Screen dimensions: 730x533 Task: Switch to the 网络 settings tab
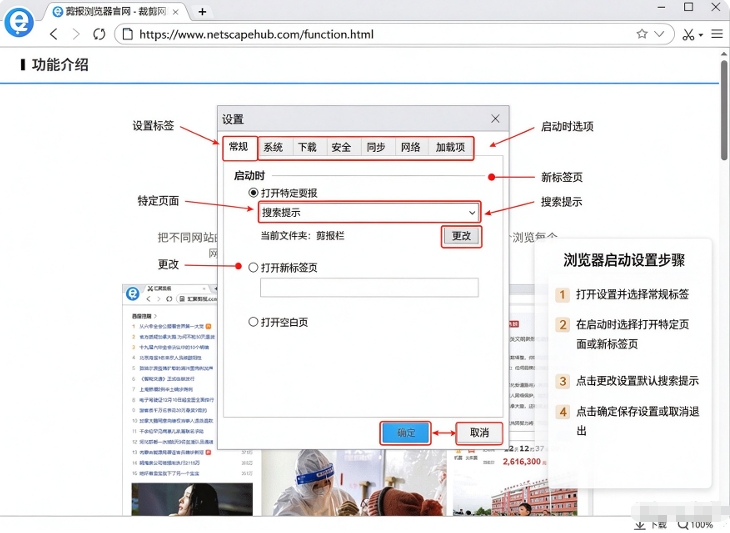click(x=410, y=148)
